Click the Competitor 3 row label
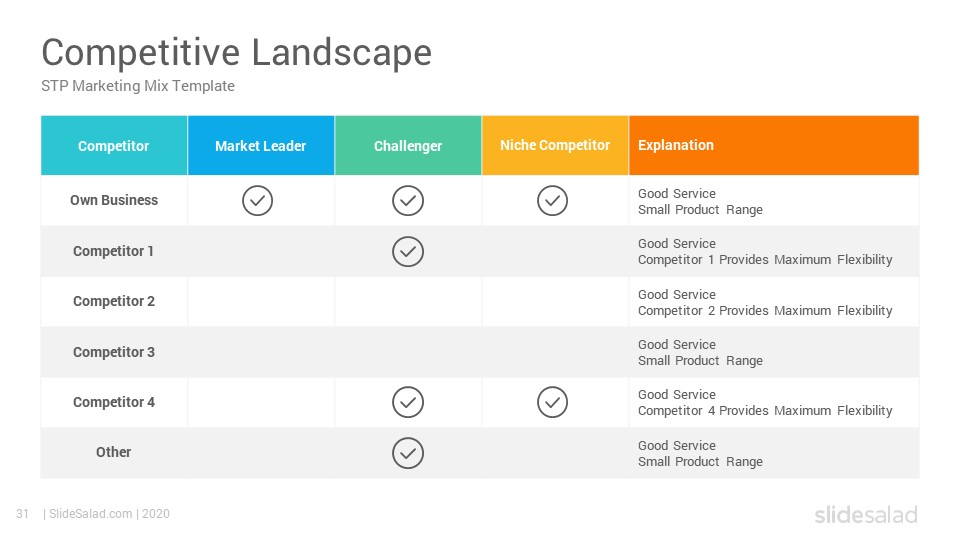This screenshot has height=540, width=960. coord(114,352)
